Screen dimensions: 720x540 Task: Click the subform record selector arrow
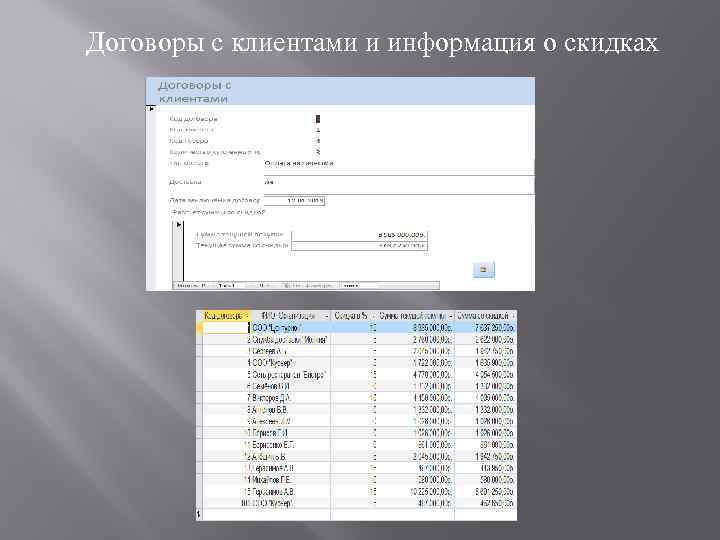pos(179,225)
